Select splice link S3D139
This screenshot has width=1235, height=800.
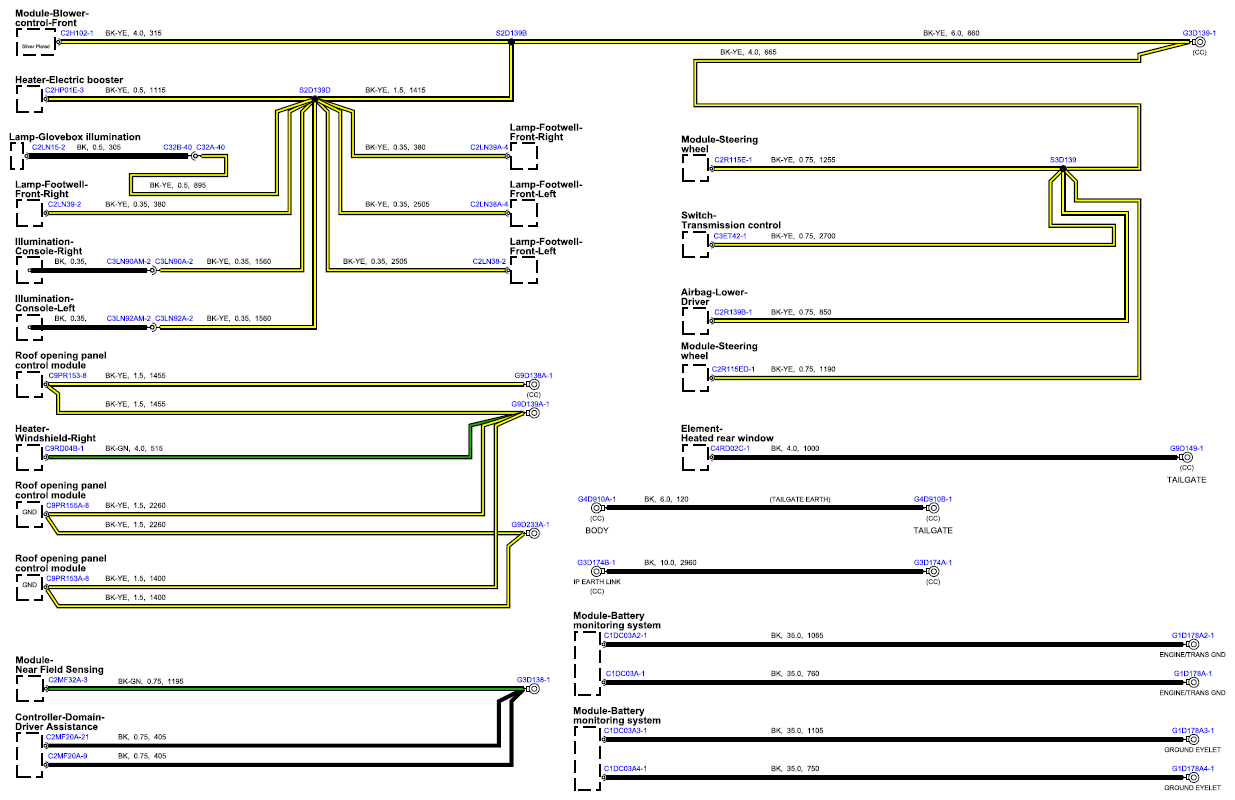pyautogui.click(x=1063, y=160)
